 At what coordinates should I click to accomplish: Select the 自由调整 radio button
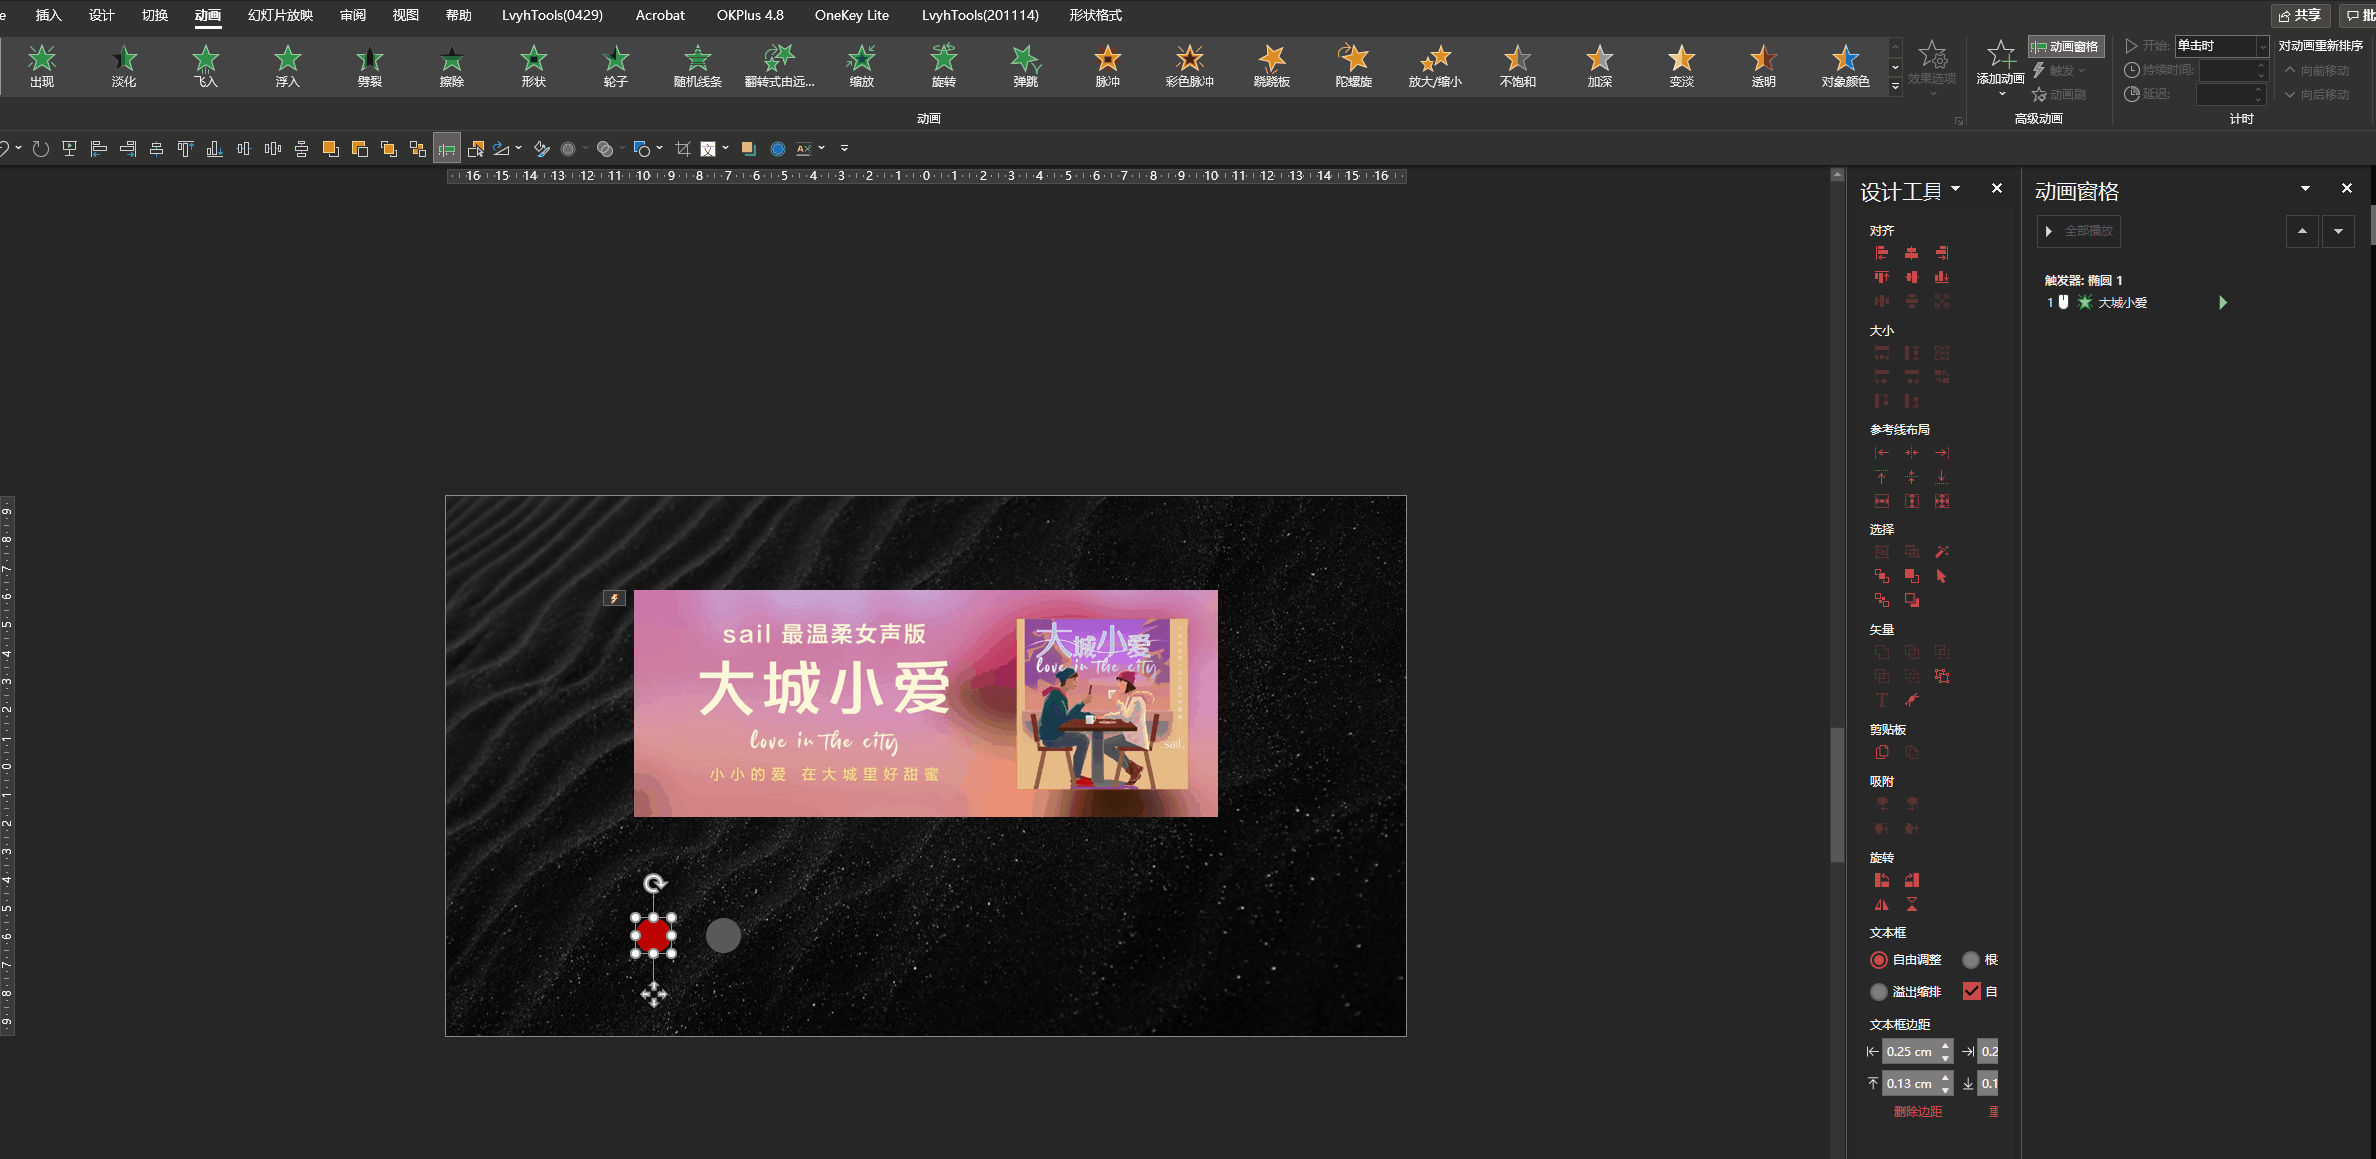(x=1879, y=960)
